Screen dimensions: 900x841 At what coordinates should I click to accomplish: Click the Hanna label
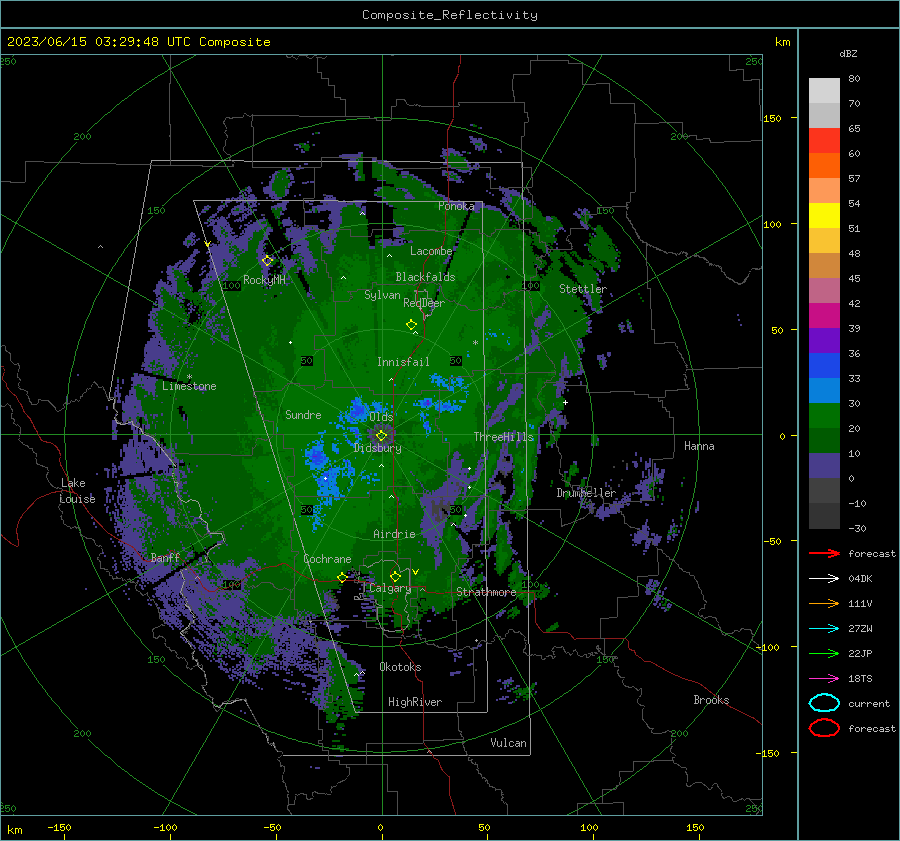699,446
